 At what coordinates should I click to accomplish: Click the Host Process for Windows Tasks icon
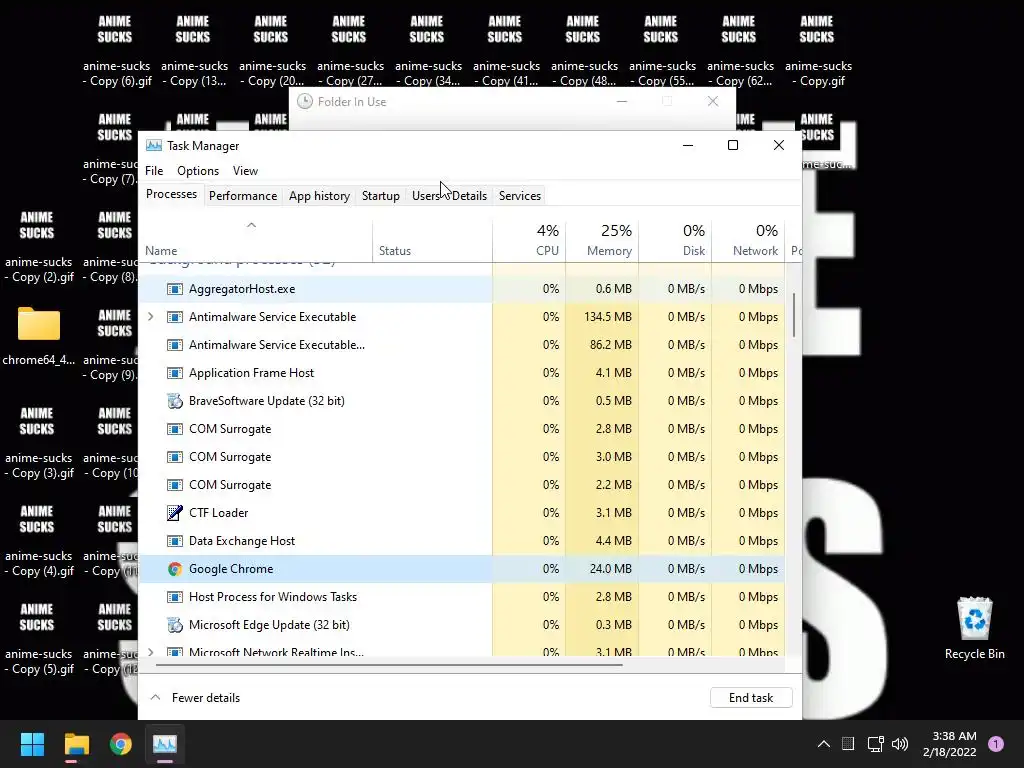174,597
